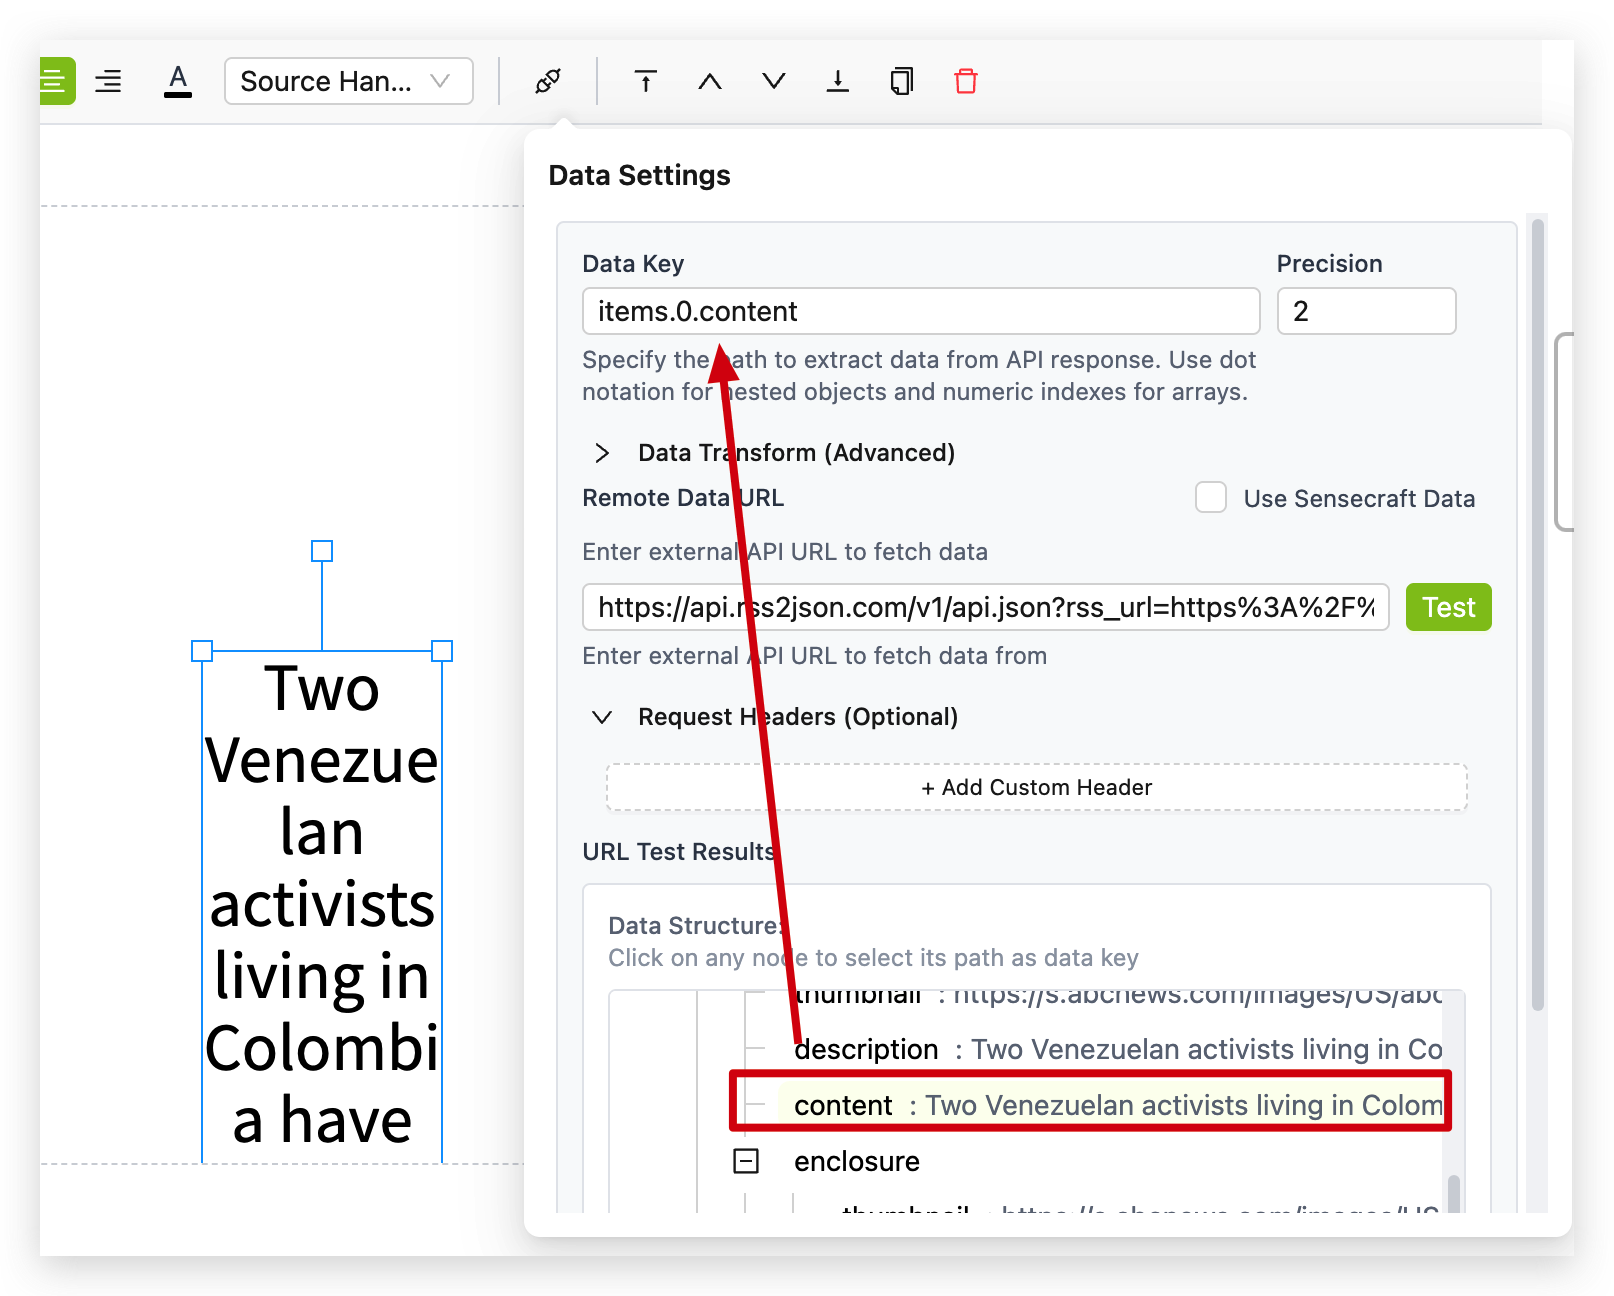Move element up one layer
This screenshot has width=1614, height=1296.
point(710,81)
